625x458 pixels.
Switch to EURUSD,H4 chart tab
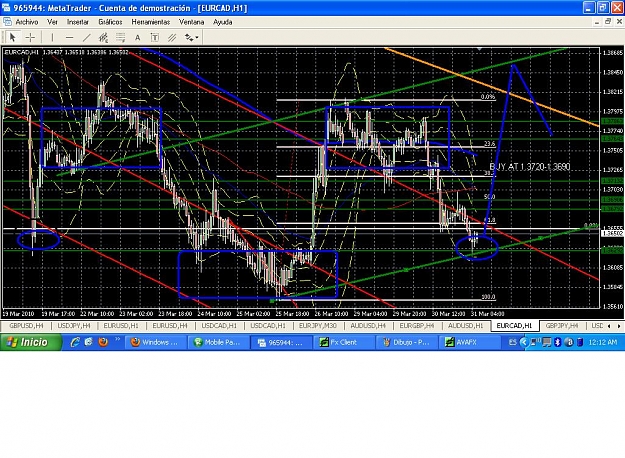(x=170, y=326)
